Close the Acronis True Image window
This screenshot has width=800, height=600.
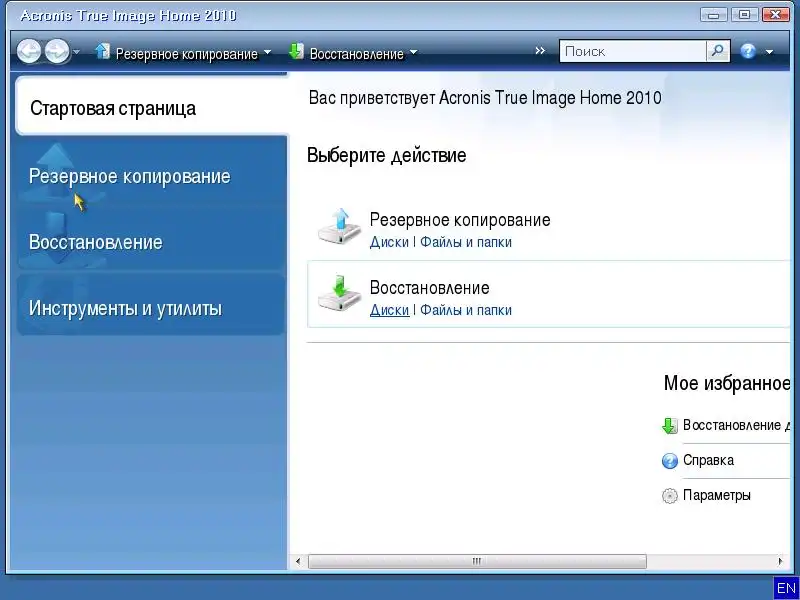776,15
